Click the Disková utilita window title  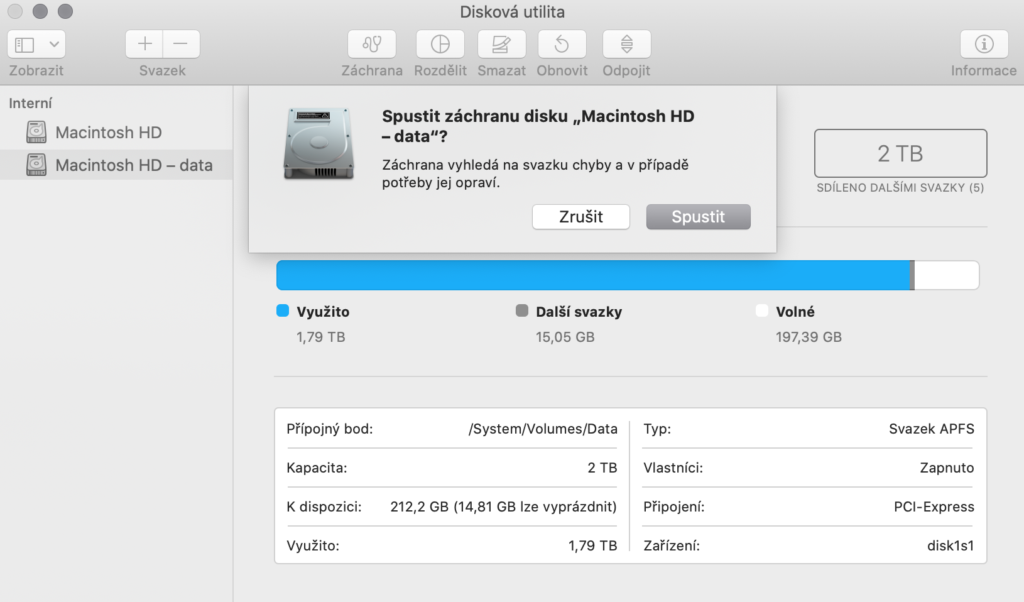[x=512, y=12]
